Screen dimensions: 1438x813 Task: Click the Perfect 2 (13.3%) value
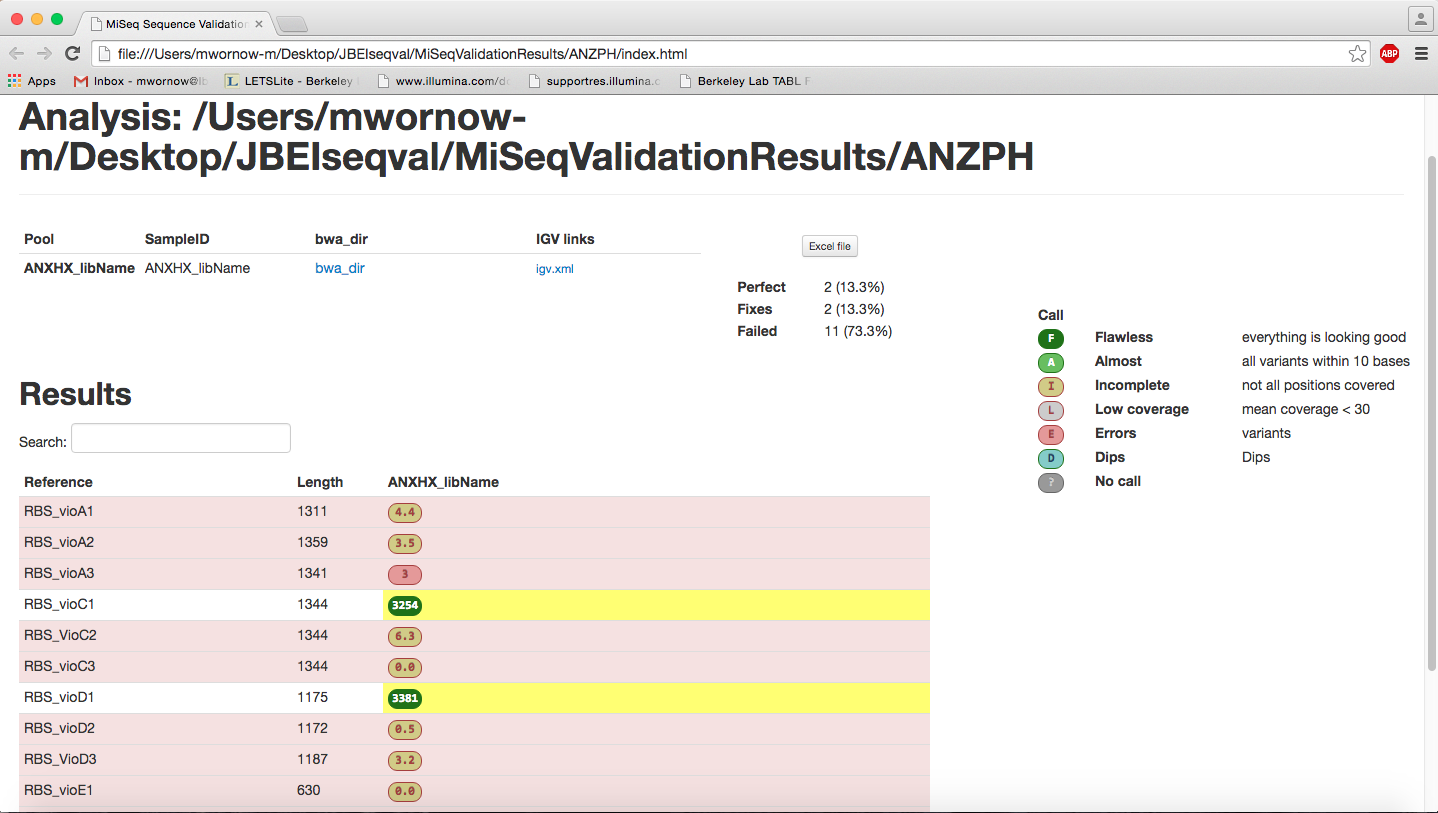(x=854, y=287)
